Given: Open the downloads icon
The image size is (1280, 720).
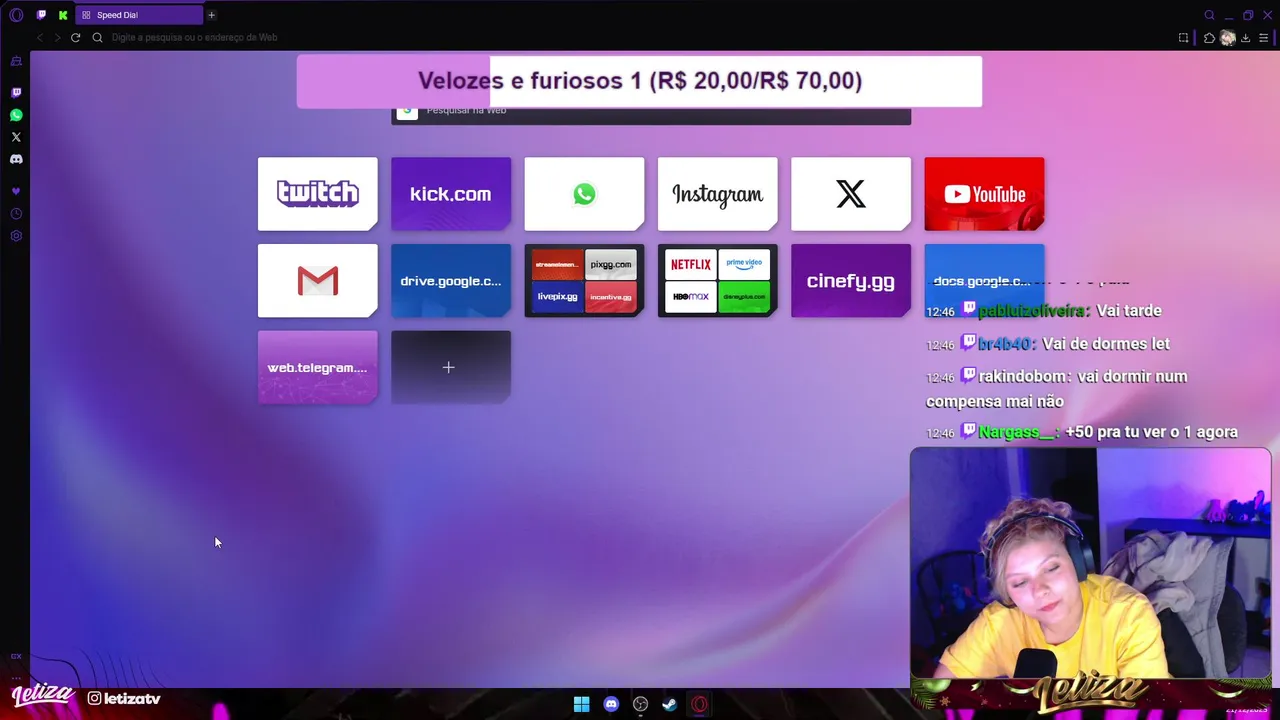Looking at the screenshot, I should [1246, 38].
